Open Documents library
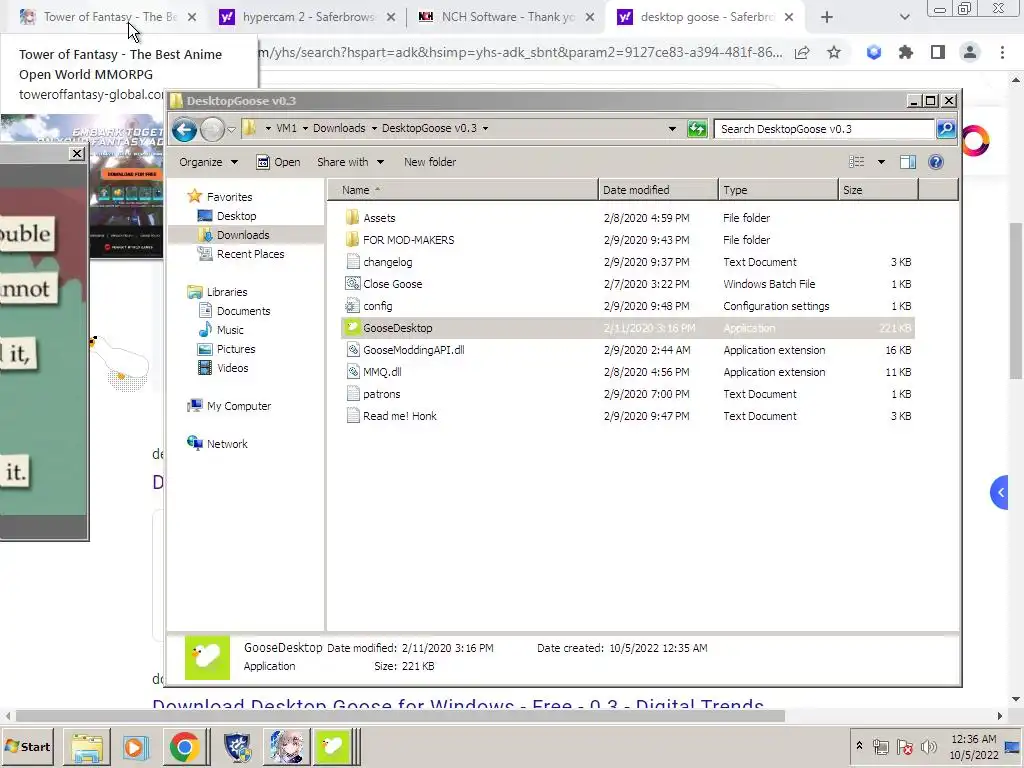This screenshot has width=1024, height=768. [x=234, y=312]
